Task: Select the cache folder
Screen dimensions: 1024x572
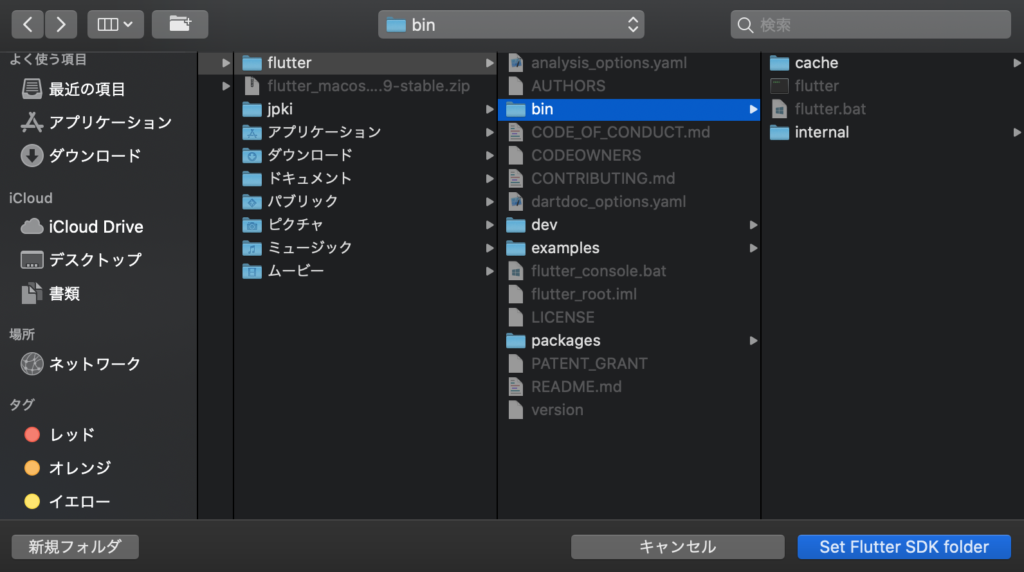Action: tap(893, 63)
